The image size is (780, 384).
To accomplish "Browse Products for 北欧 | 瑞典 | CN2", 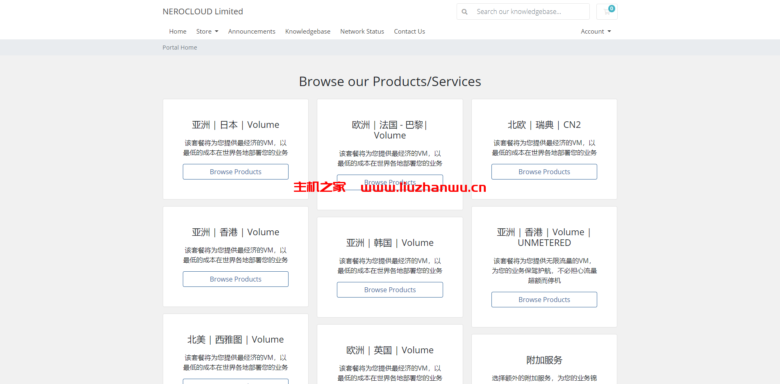I will coord(544,172).
